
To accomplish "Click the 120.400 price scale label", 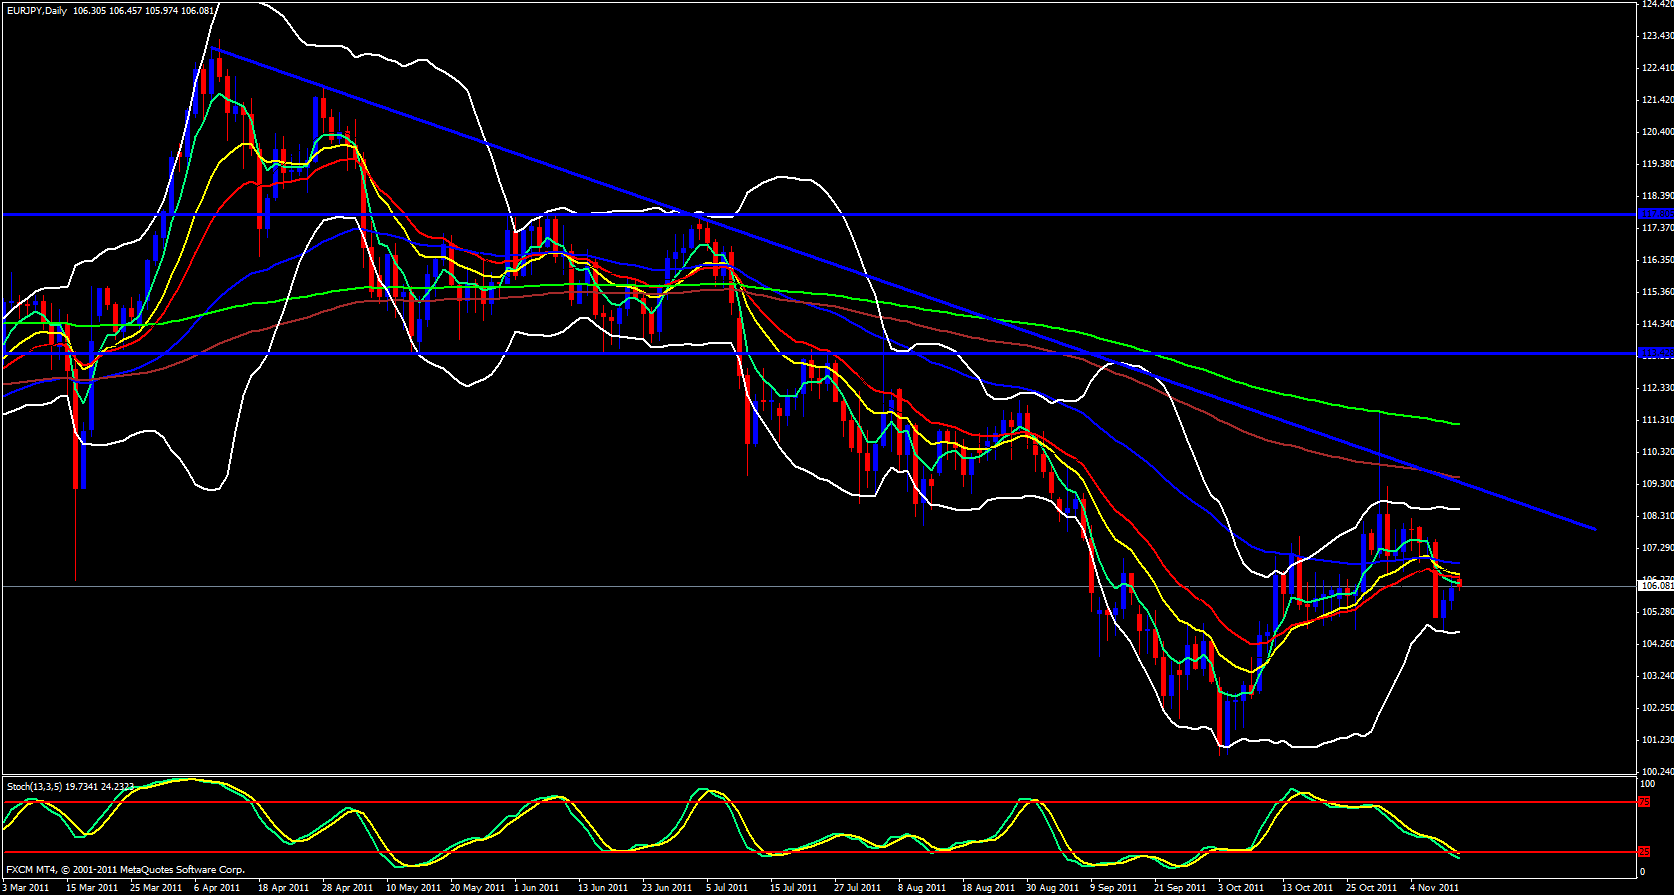I will (x=1656, y=132).
